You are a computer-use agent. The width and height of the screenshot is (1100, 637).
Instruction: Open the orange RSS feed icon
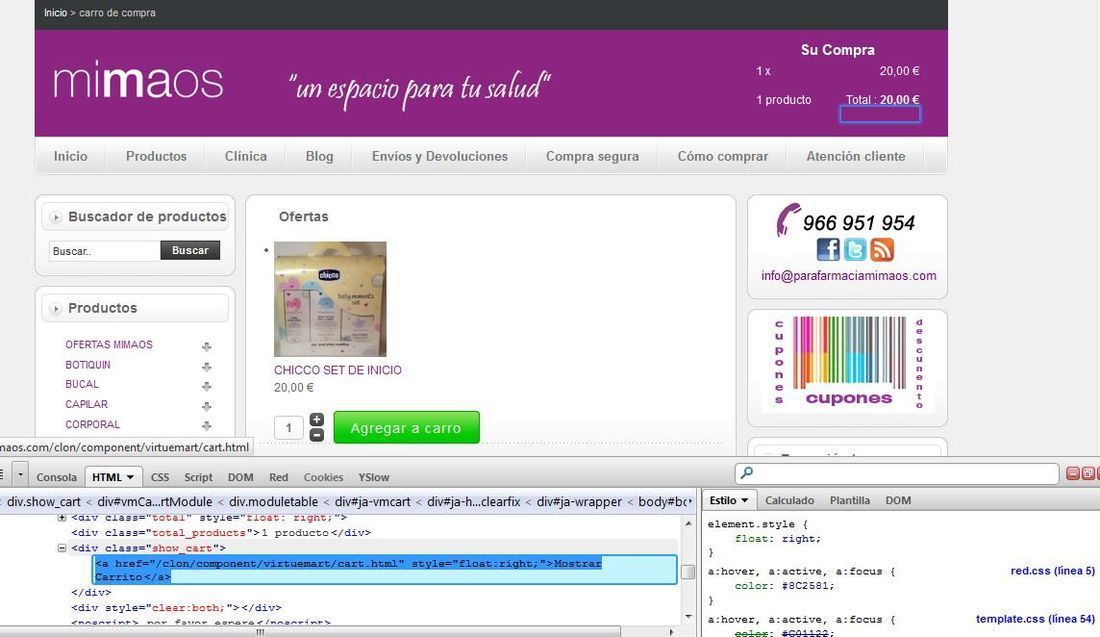[882, 250]
